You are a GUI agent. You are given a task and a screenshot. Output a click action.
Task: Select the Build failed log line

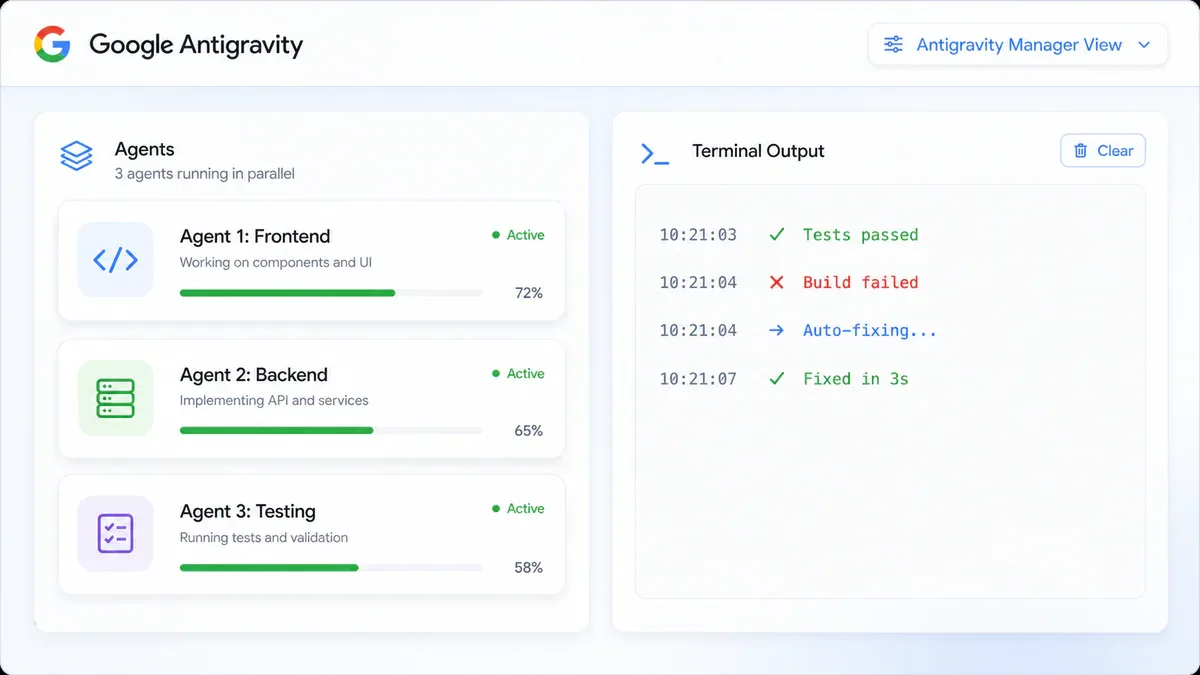[x=789, y=283]
